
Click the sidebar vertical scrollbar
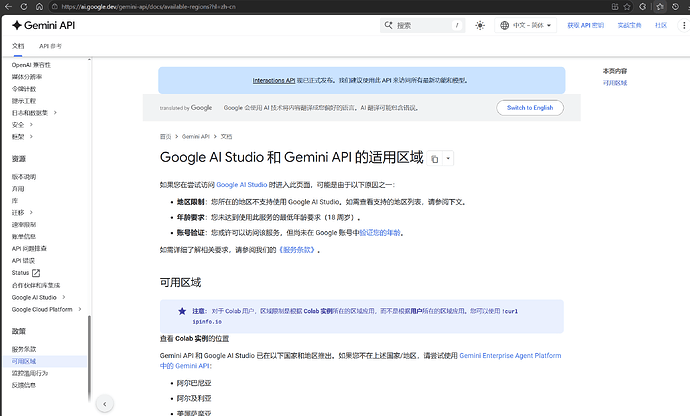pyautogui.click(x=89, y=357)
